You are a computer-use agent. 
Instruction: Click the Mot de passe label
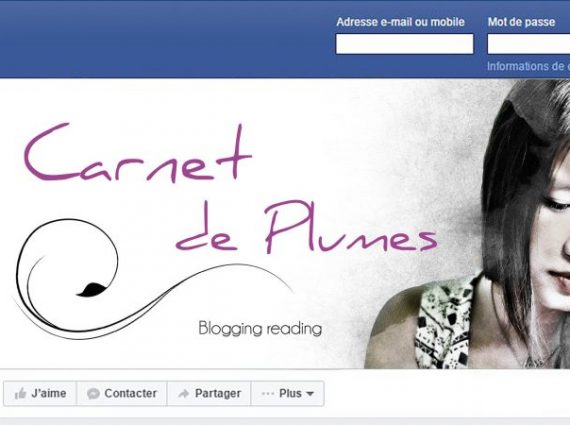pyautogui.click(x=521, y=22)
